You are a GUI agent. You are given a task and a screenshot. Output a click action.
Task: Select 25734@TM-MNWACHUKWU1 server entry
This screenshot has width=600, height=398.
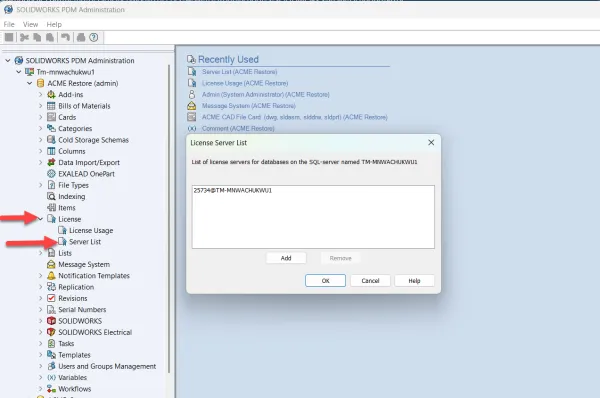tap(233, 190)
